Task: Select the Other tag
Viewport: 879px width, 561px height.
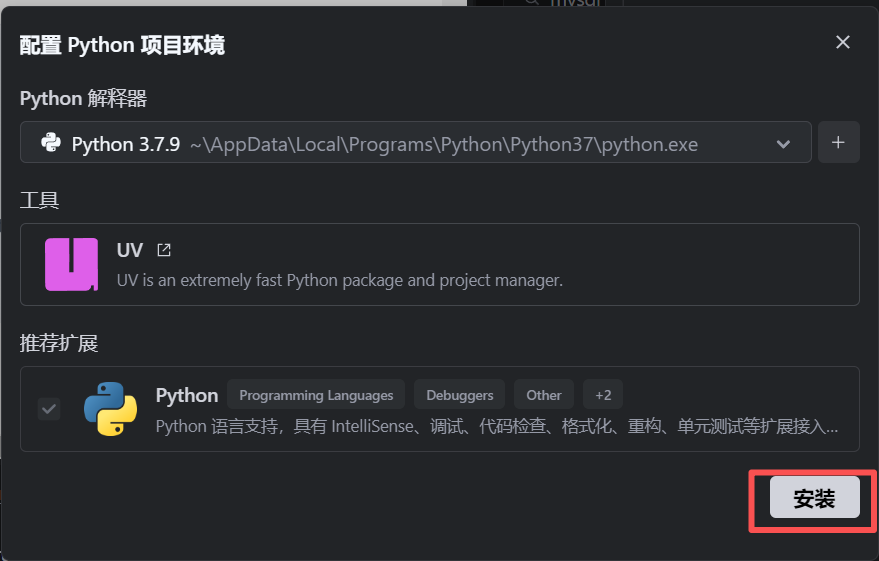Action: pos(544,395)
